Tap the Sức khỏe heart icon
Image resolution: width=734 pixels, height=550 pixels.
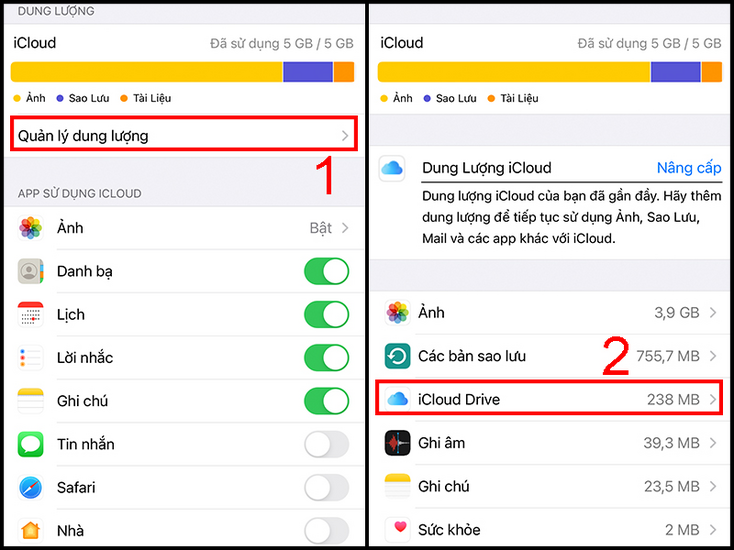click(x=397, y=529)
